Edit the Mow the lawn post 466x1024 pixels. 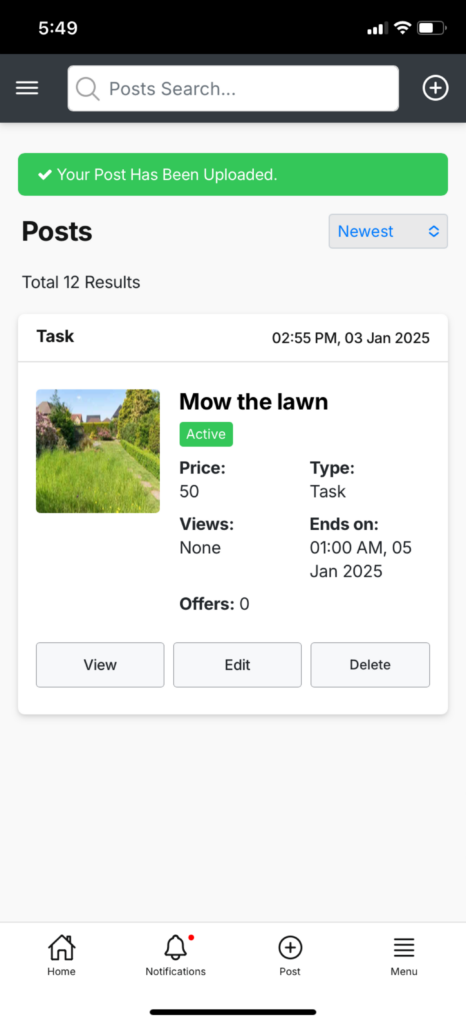(238, 665)
